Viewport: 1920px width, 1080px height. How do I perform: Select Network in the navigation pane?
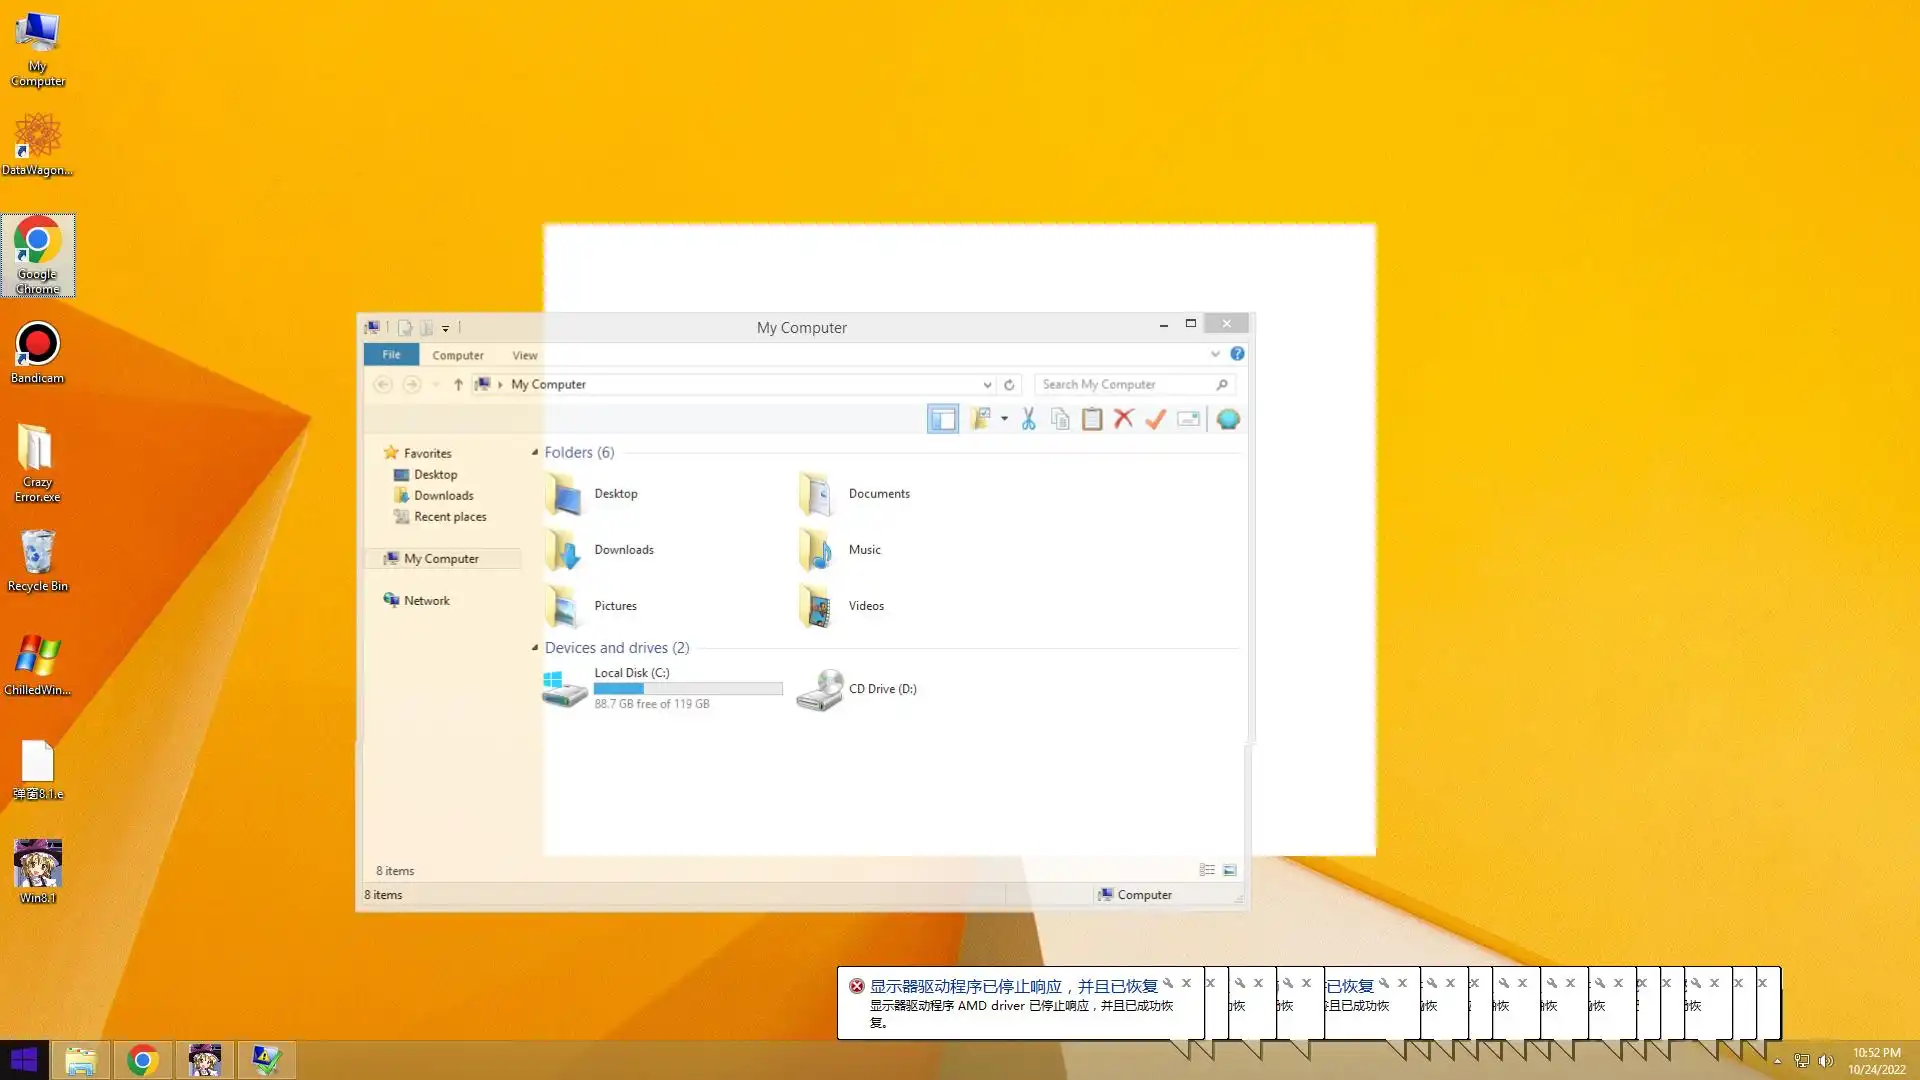pyautogui.click(x=426, y=600)
